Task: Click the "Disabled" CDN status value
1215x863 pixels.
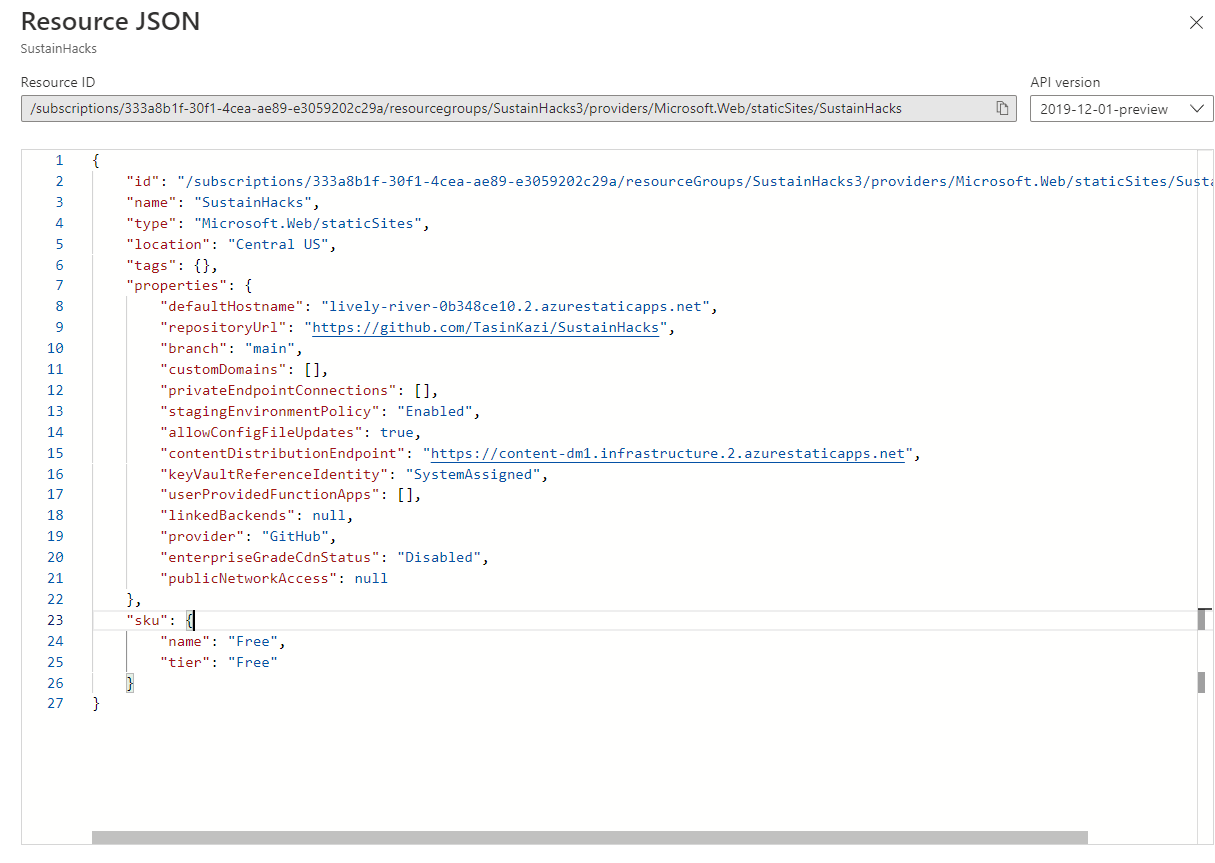Action: pyautogui.click(x=439, y=557)
